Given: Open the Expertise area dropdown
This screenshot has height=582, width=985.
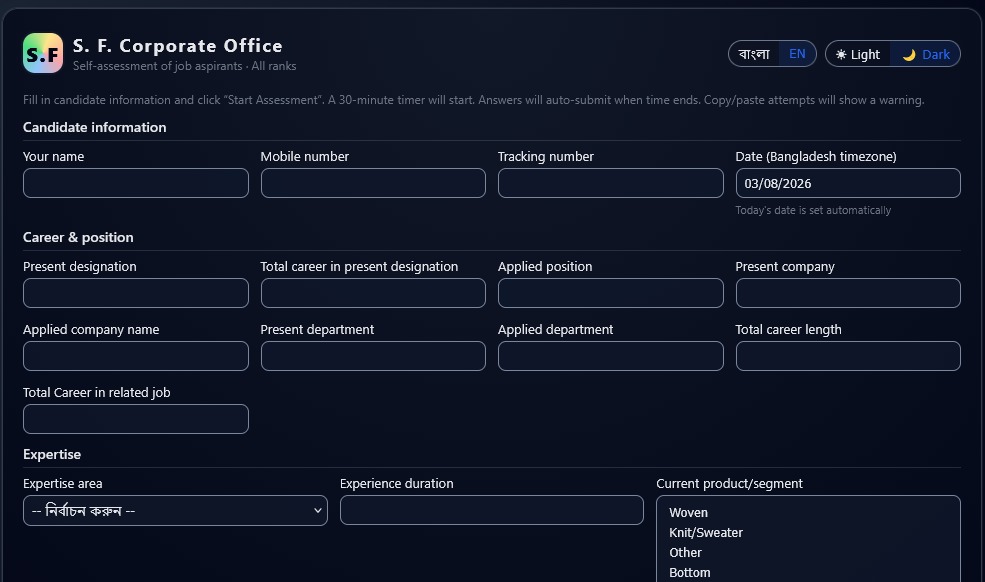Looking at the screenshot, I should coord(175,510).
